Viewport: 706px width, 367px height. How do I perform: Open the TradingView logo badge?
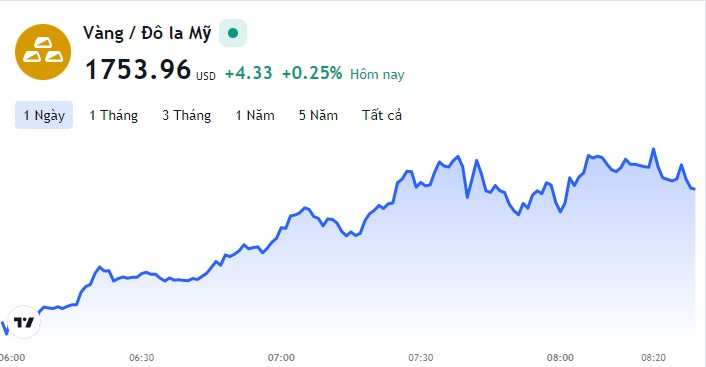[x=24, y=322]
